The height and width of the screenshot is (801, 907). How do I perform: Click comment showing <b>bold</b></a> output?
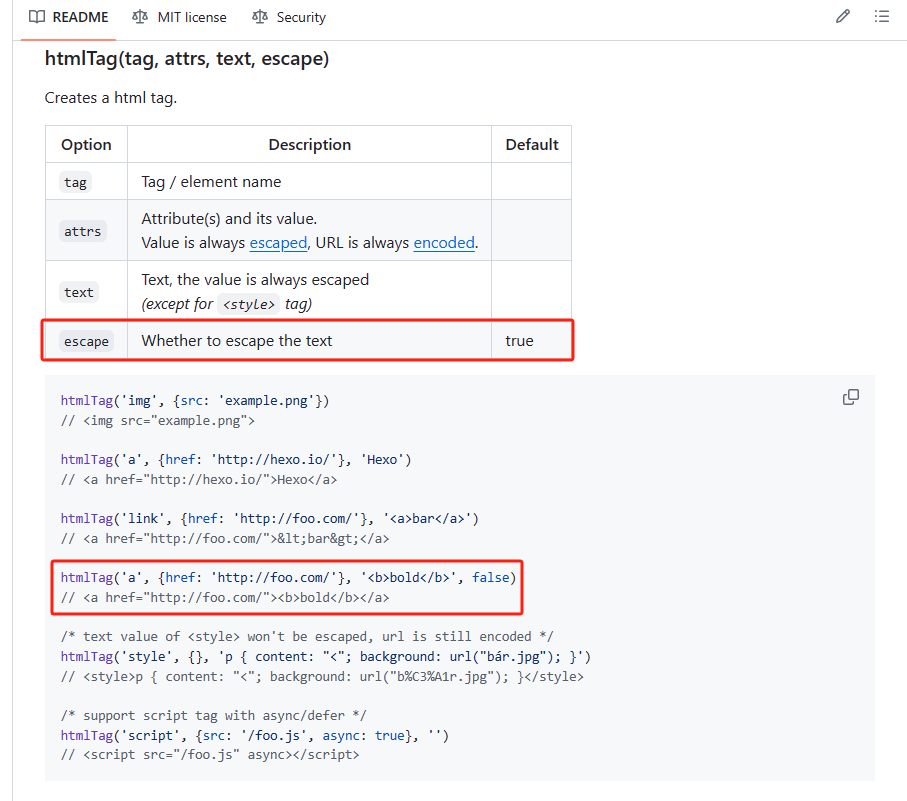225,597
